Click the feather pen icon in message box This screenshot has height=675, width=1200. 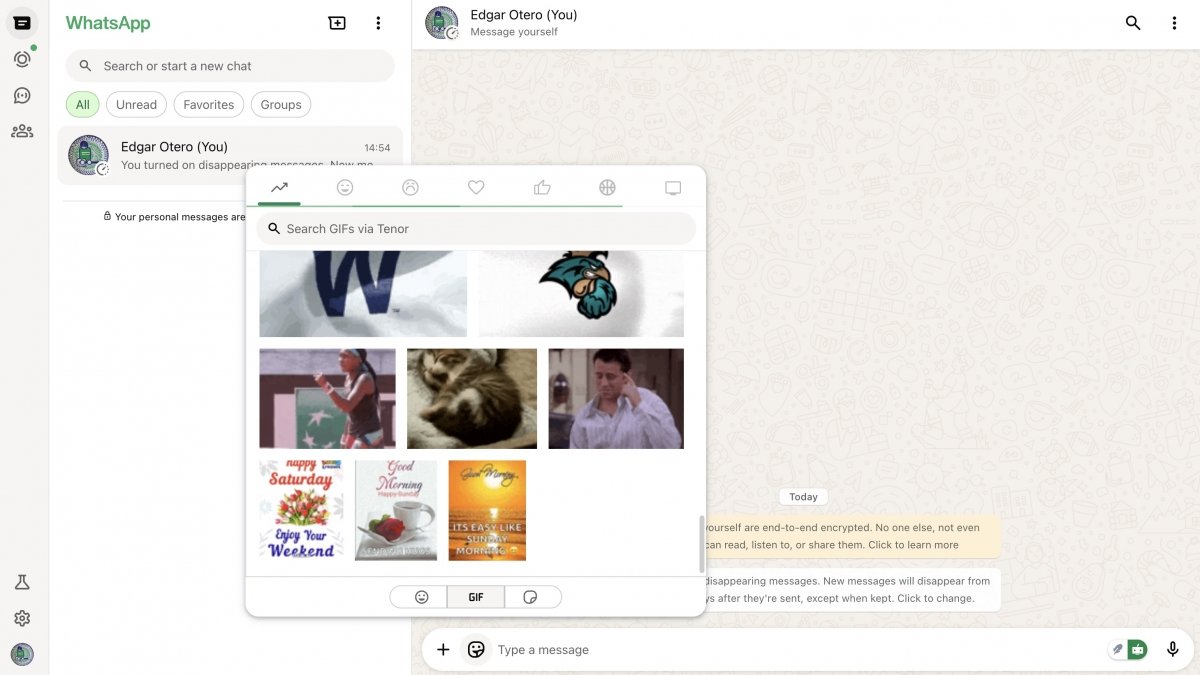click(x=1118, y=650)
